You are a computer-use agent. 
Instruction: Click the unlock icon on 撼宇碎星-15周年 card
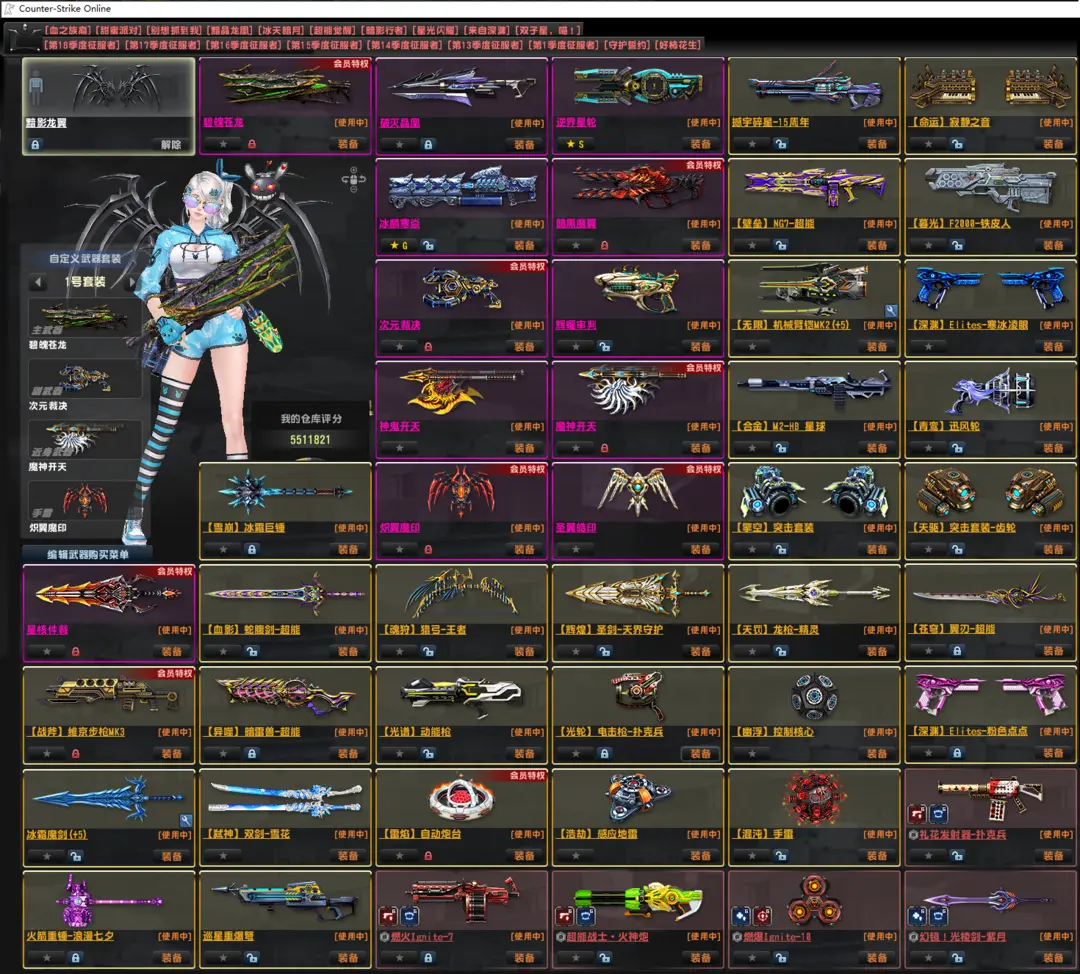click(780, 144)
